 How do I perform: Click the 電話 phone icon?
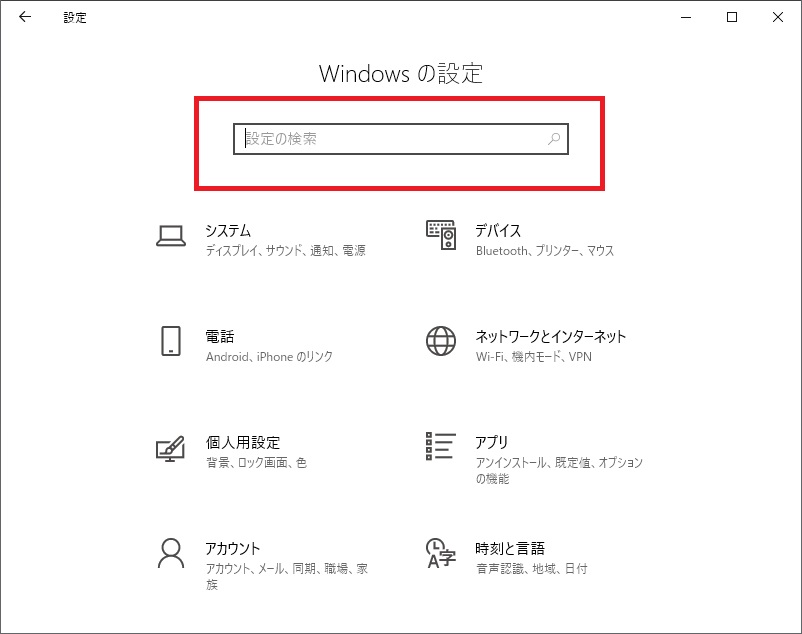tap(171, 341)
